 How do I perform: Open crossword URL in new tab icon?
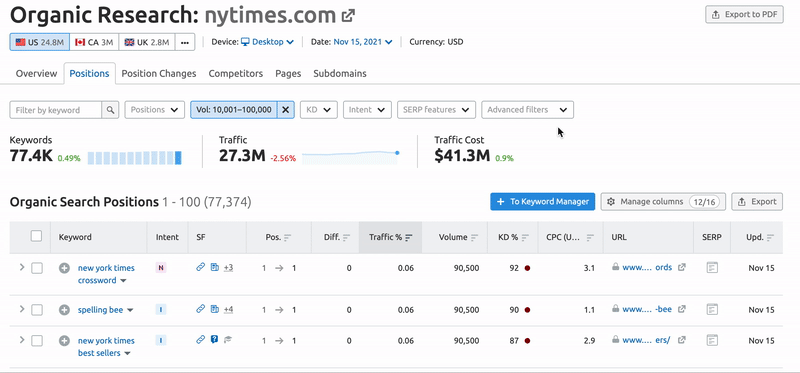[x=682, y=267]
